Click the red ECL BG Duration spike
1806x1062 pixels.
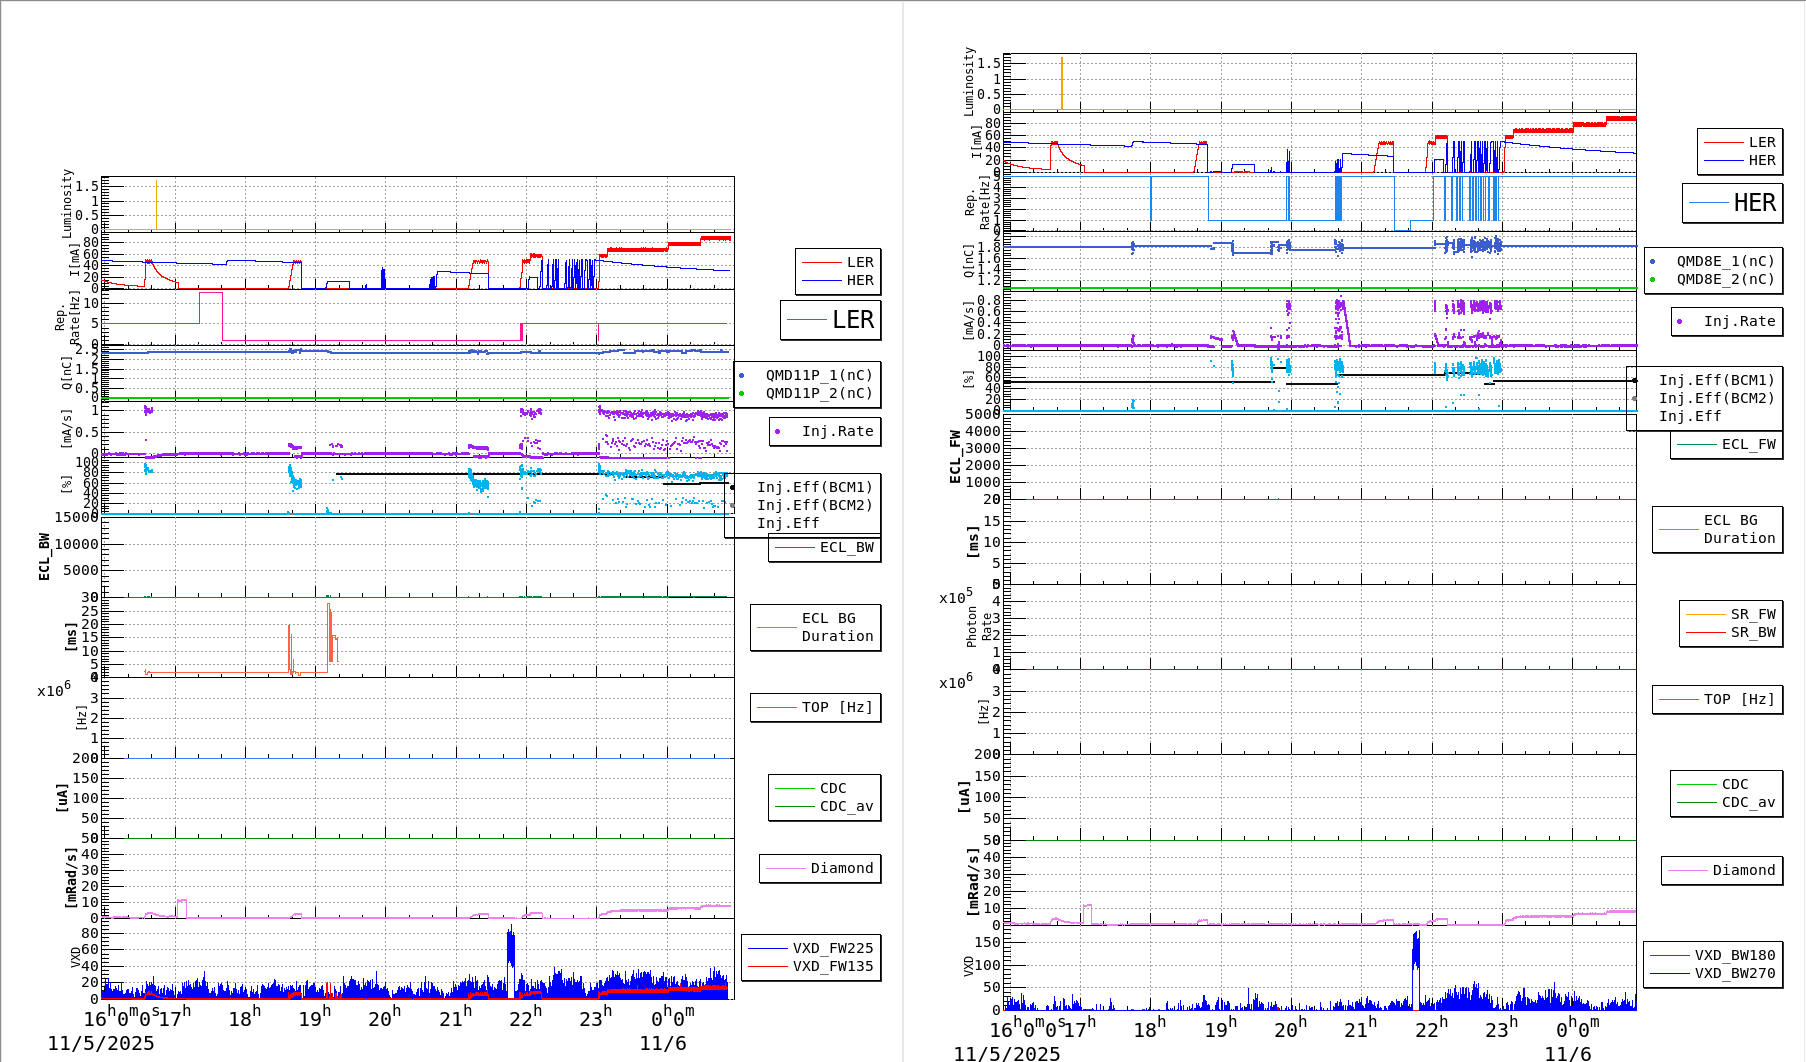click(x=329, y=630)
